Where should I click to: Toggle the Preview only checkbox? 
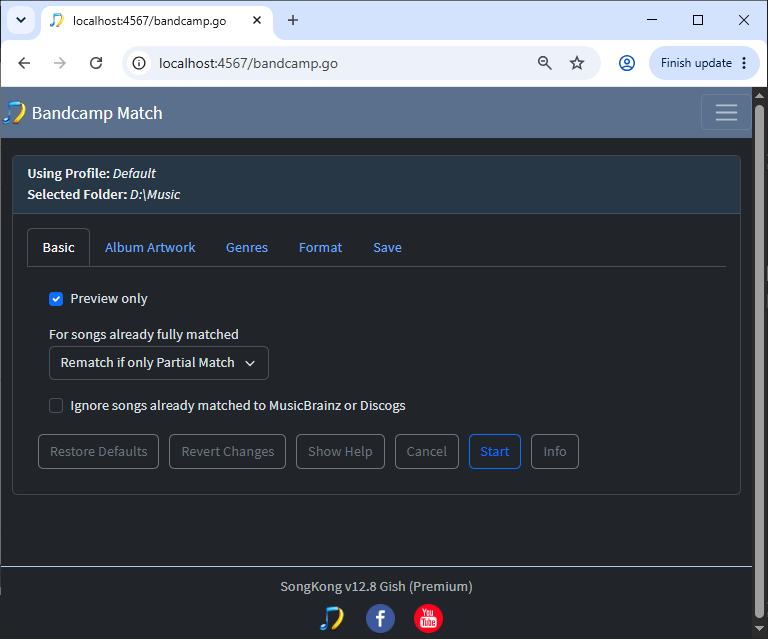point(56,299)
